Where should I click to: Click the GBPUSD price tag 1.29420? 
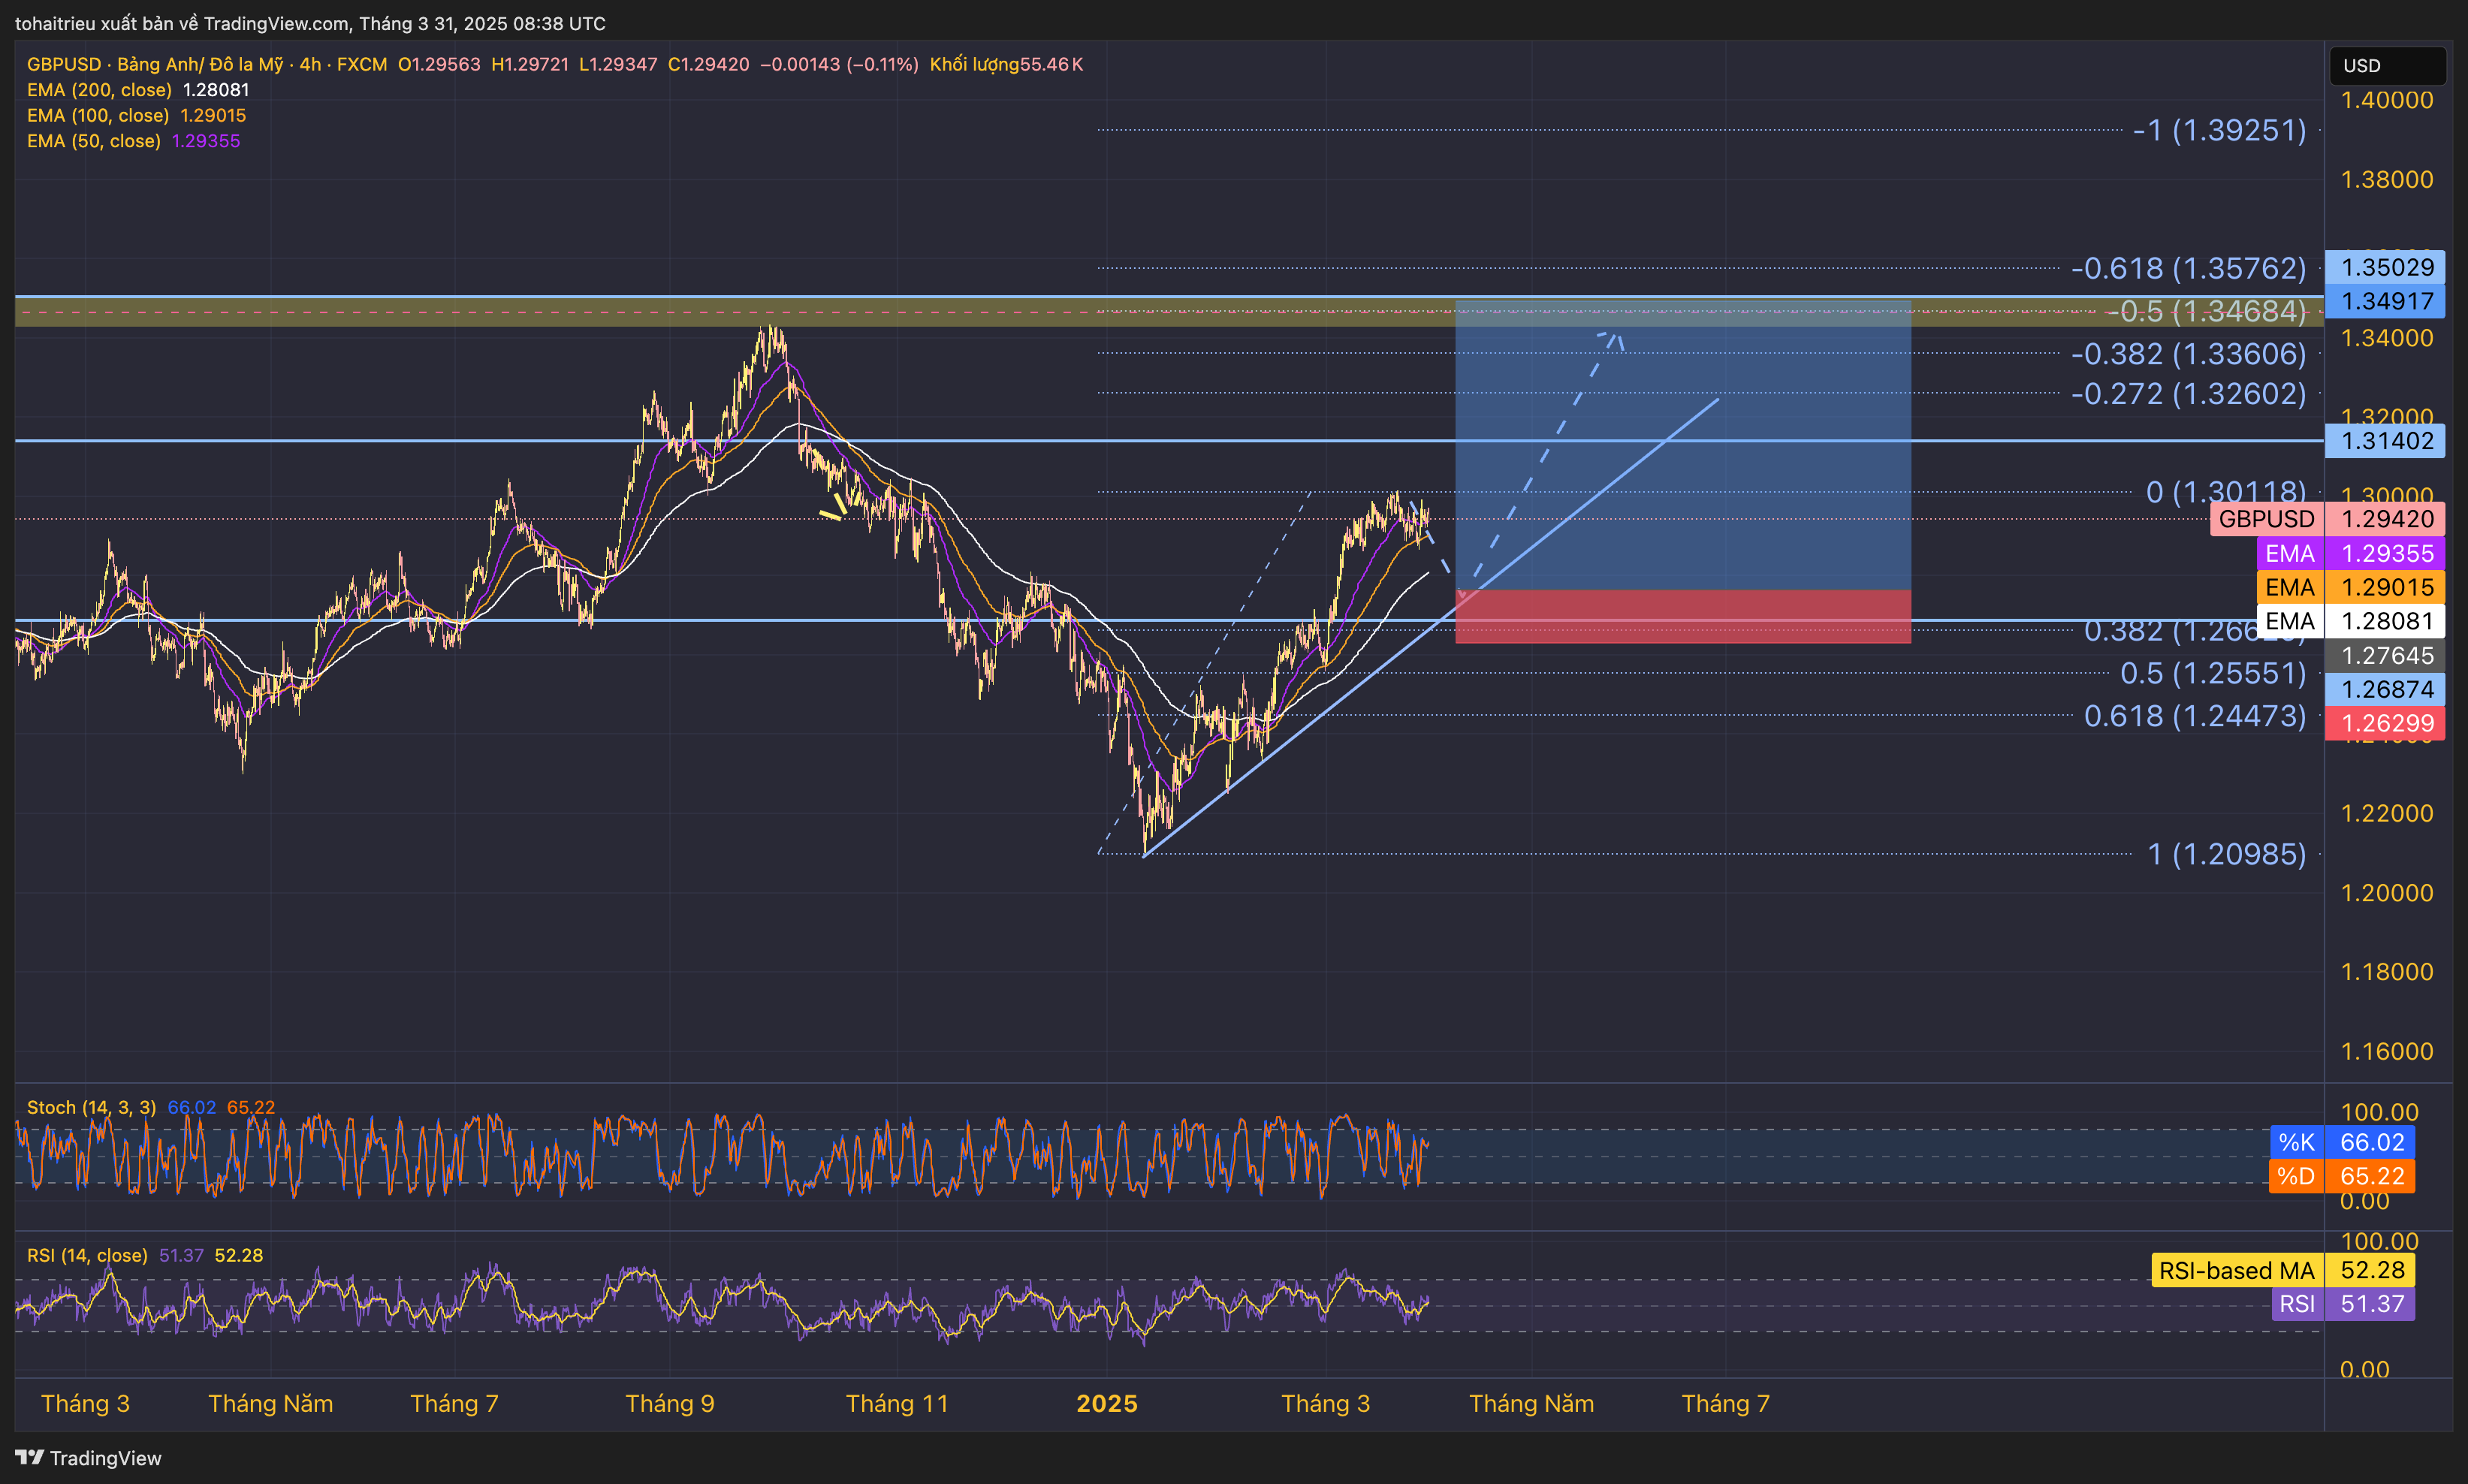pyautogui.click(x=2328, y=519)
